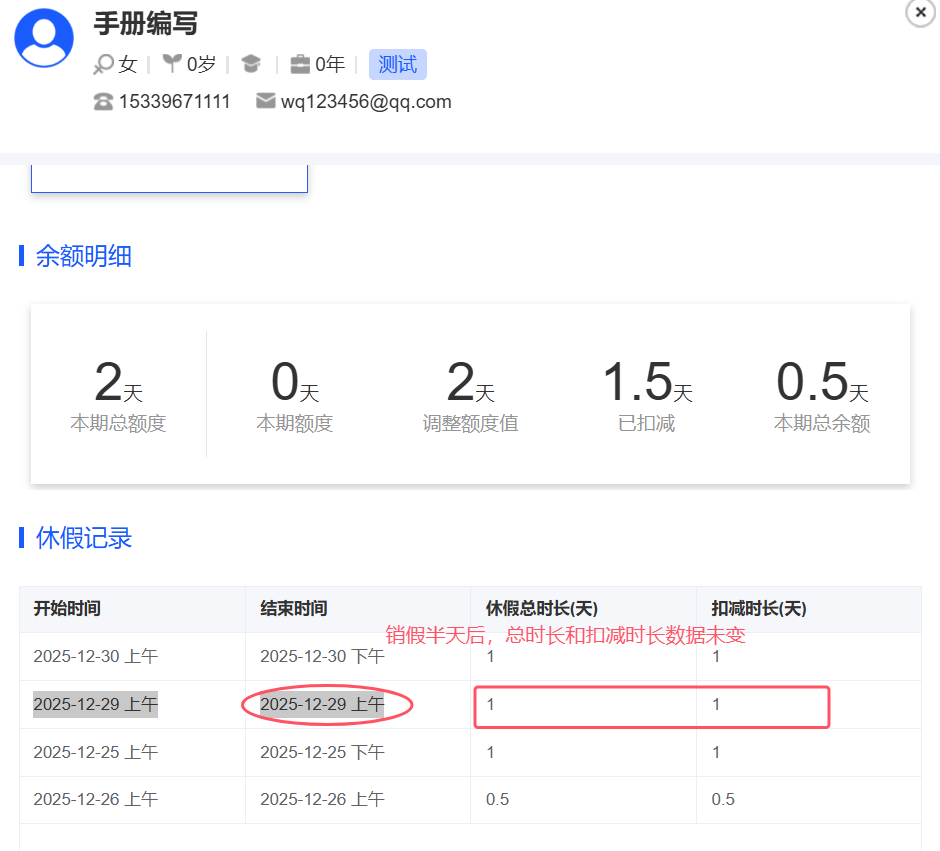
Task: Click the 扣减时长(天) column header
Action: point(758,609)
